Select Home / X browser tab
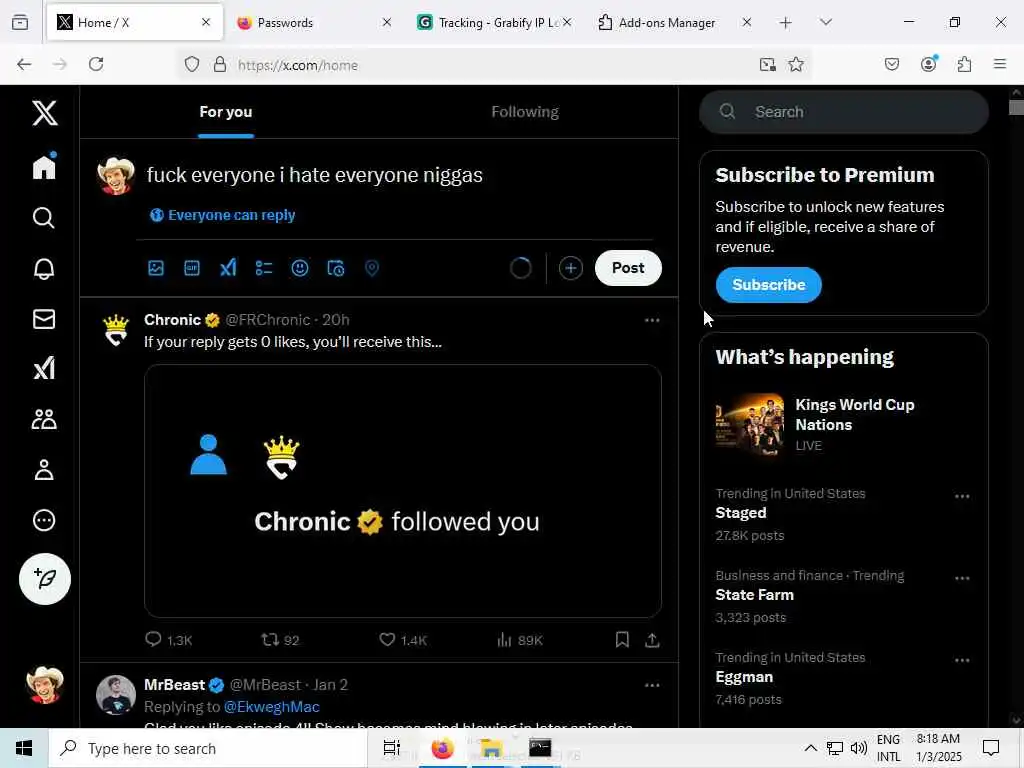The height and width of the screenshot is (768, 1024). pyautogui.click(x=135, y=22)
